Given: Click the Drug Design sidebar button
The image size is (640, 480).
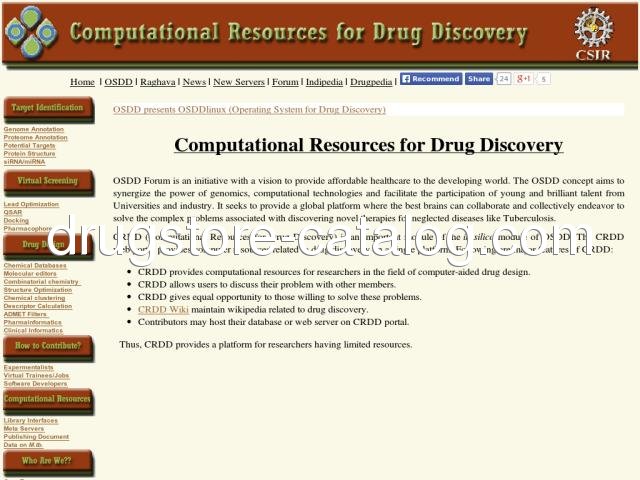Looking at the screenshot, I should pyautogui.click(x=48, y=246).
